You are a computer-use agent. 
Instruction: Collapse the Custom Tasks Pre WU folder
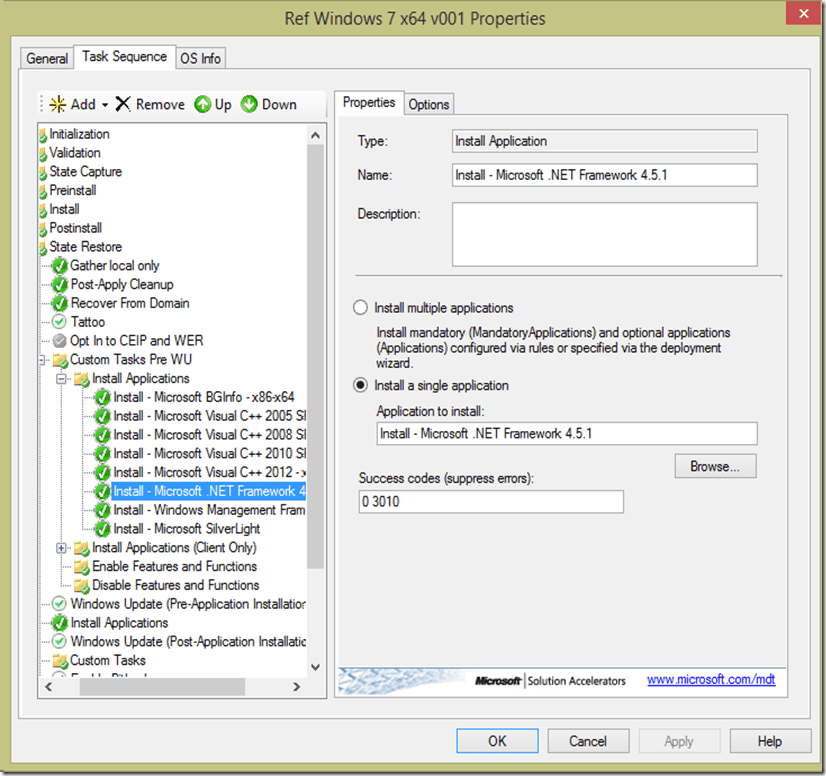coord(42,360)
